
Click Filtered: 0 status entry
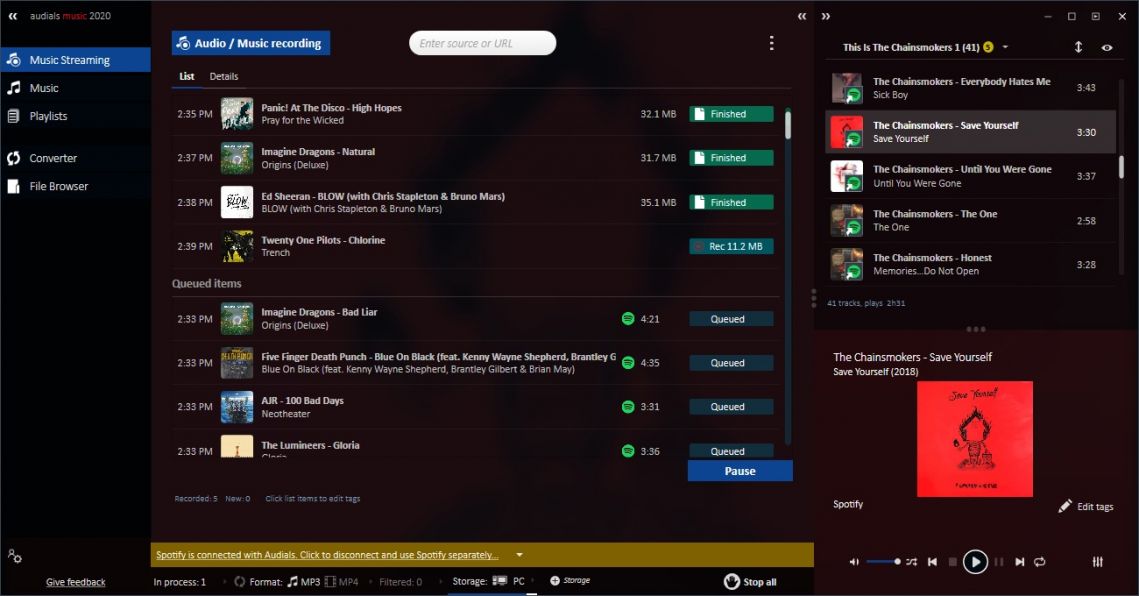[400, 582]
